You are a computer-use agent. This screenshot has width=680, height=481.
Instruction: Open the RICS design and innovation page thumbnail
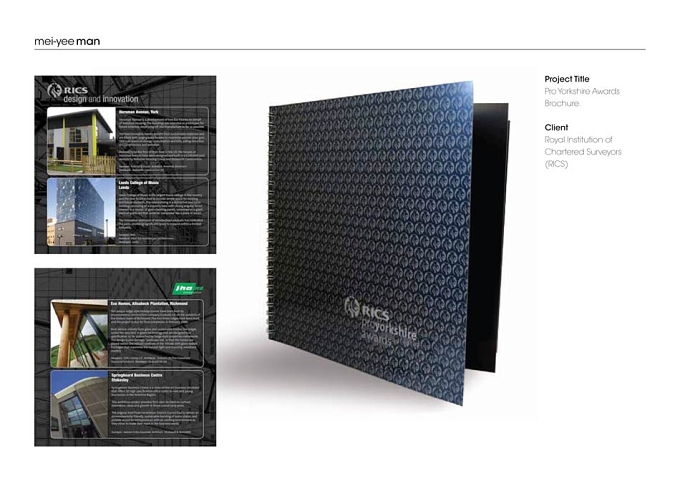[125, 165]
